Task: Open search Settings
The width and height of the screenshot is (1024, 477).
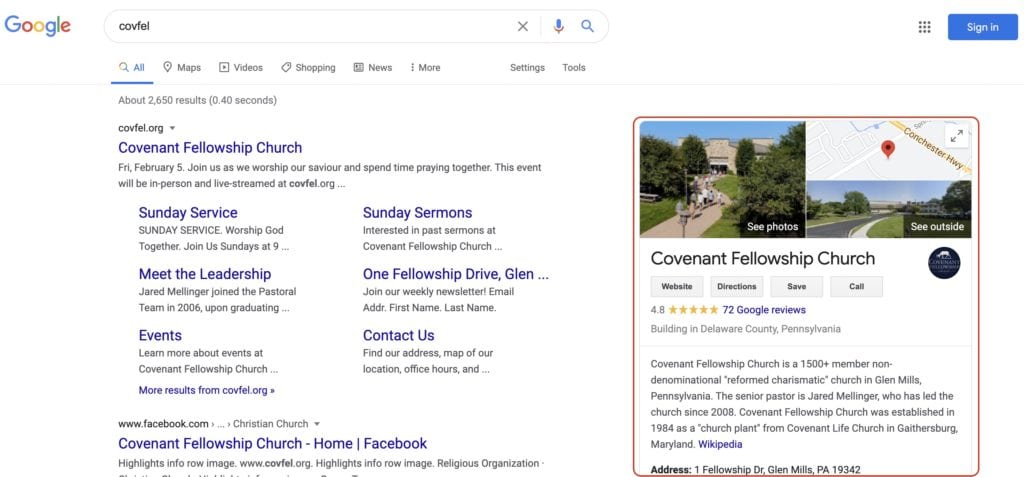Action: 527,67
